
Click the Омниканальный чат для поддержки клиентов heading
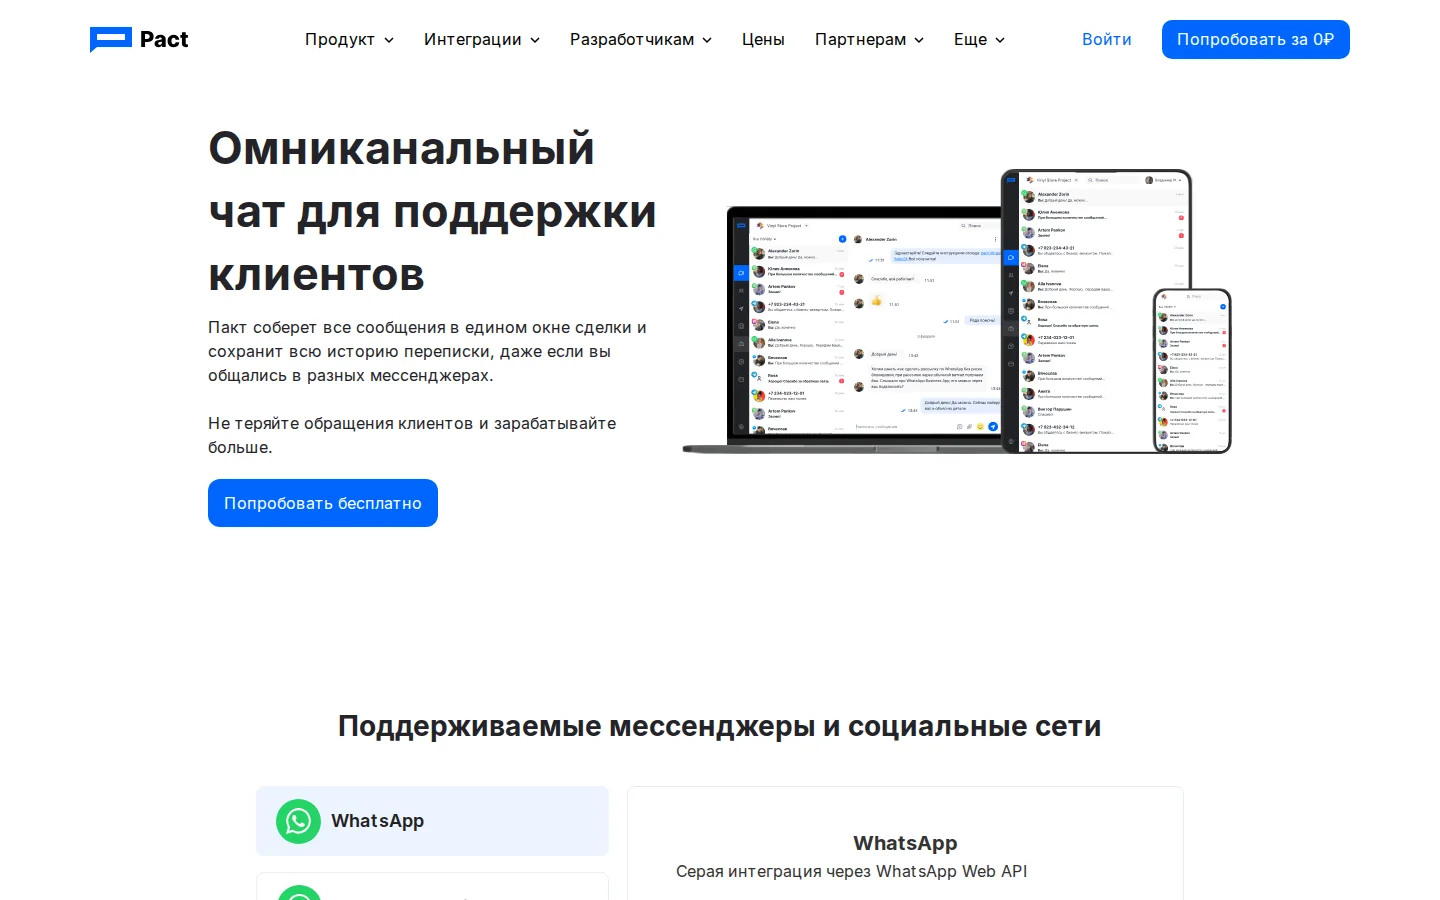(x=432, y=212)
